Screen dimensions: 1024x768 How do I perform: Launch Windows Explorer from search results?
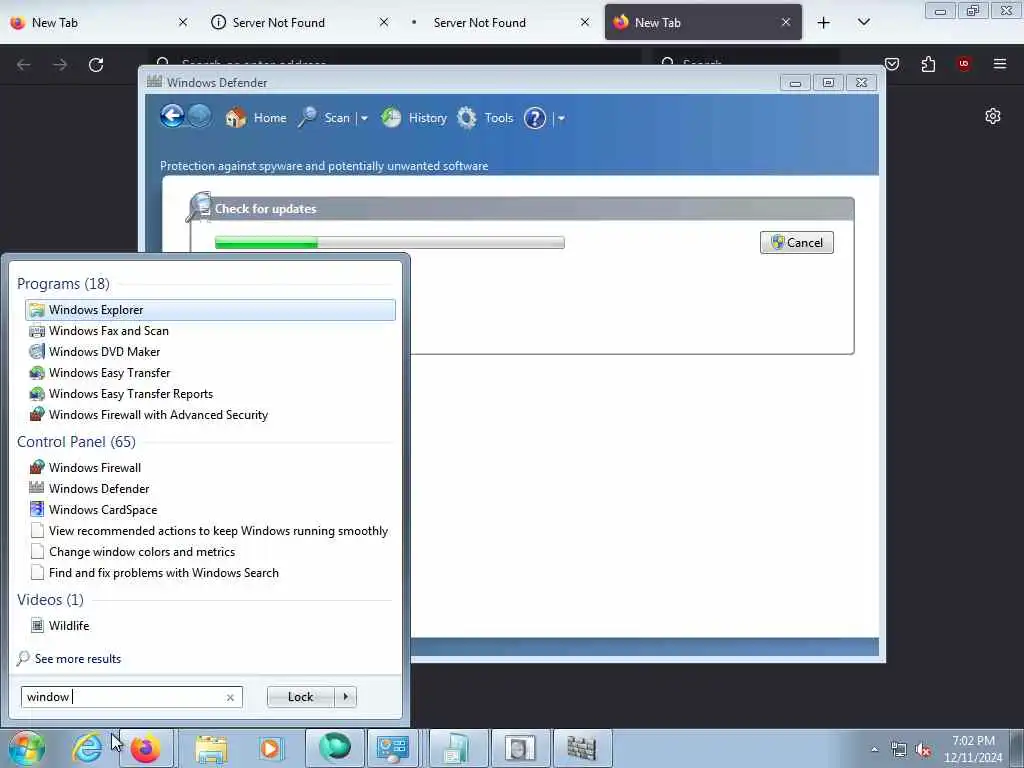(x=210, y=310)
